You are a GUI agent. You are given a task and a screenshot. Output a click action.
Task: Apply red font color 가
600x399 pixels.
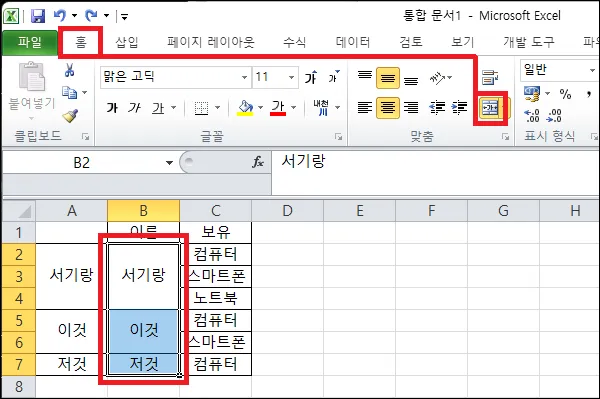click(x=278, y=108)
